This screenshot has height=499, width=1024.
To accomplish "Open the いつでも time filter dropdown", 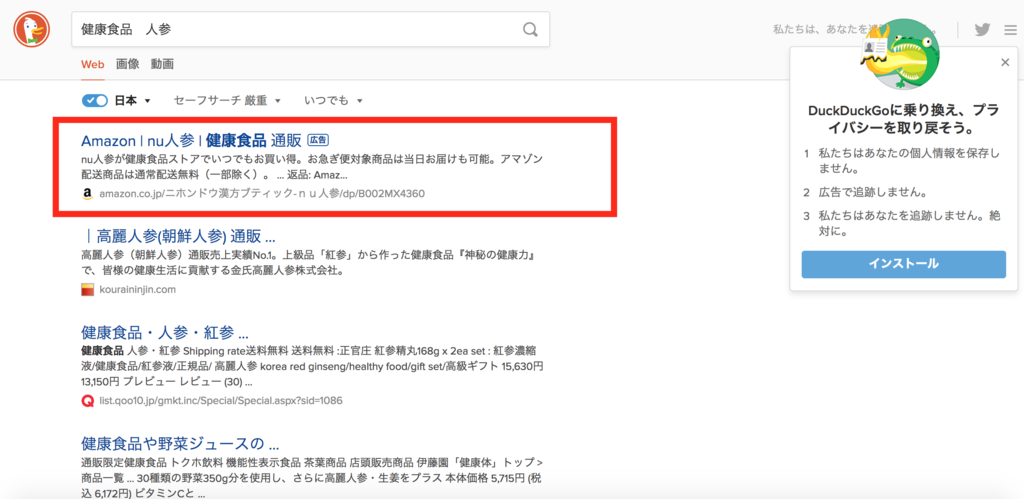I will 333,101.
